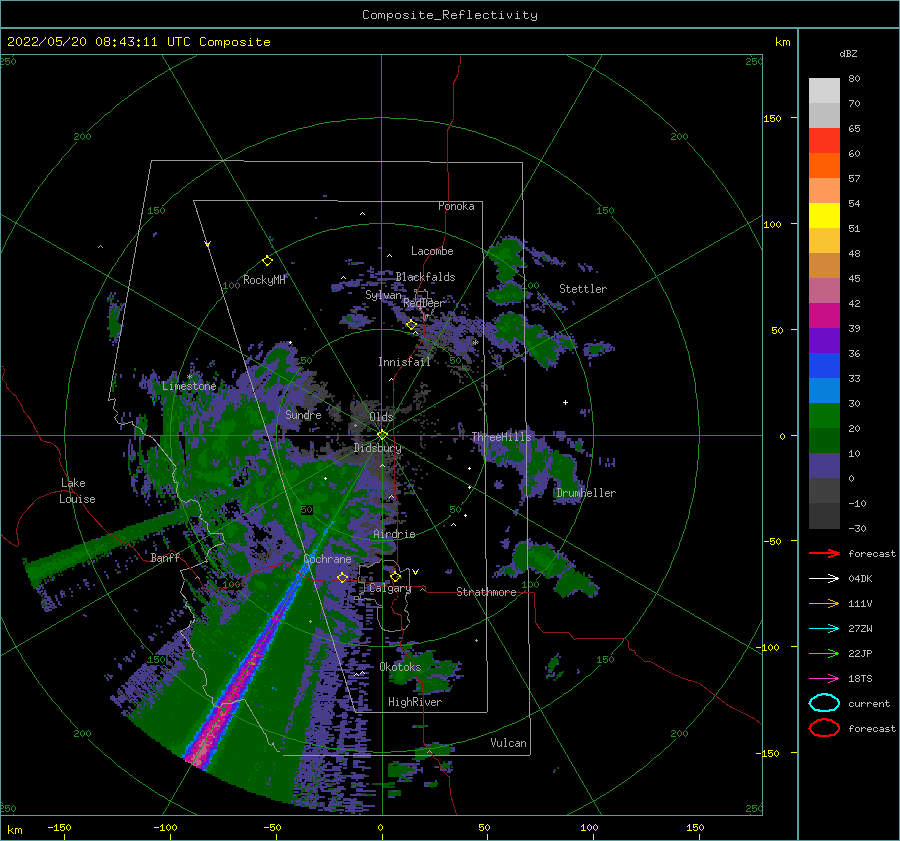Image resolution: width=900 pixels, height=841 pixels.
Task: Click the yellow diamond marker below RedDeer
Action: pos(411,325)
